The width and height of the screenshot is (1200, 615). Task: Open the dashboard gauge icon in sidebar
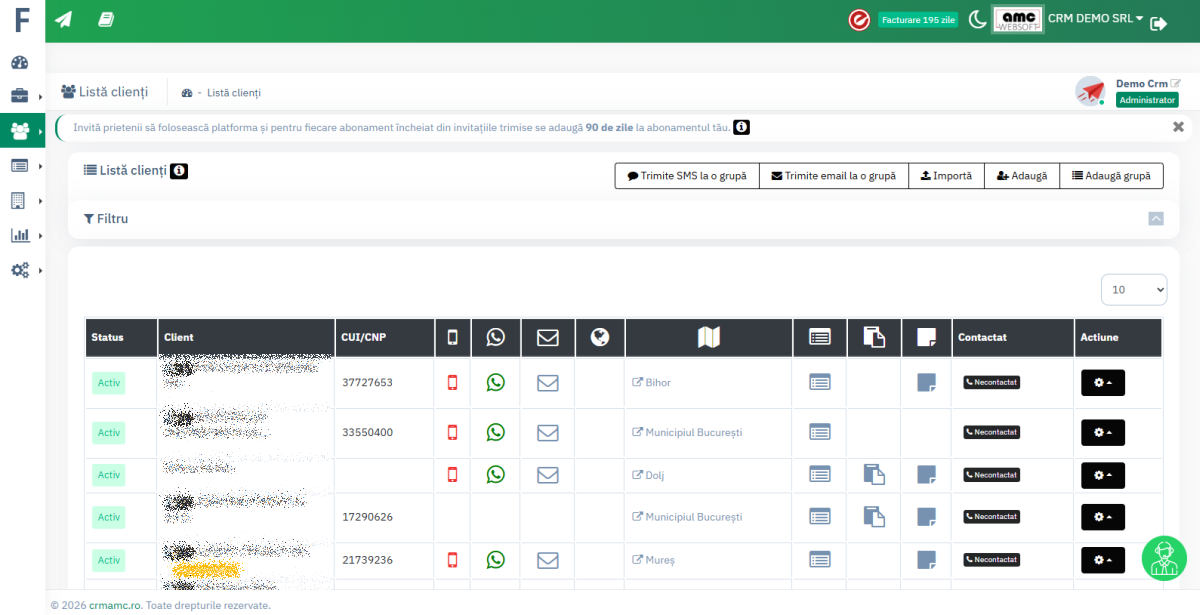(20, 62)
